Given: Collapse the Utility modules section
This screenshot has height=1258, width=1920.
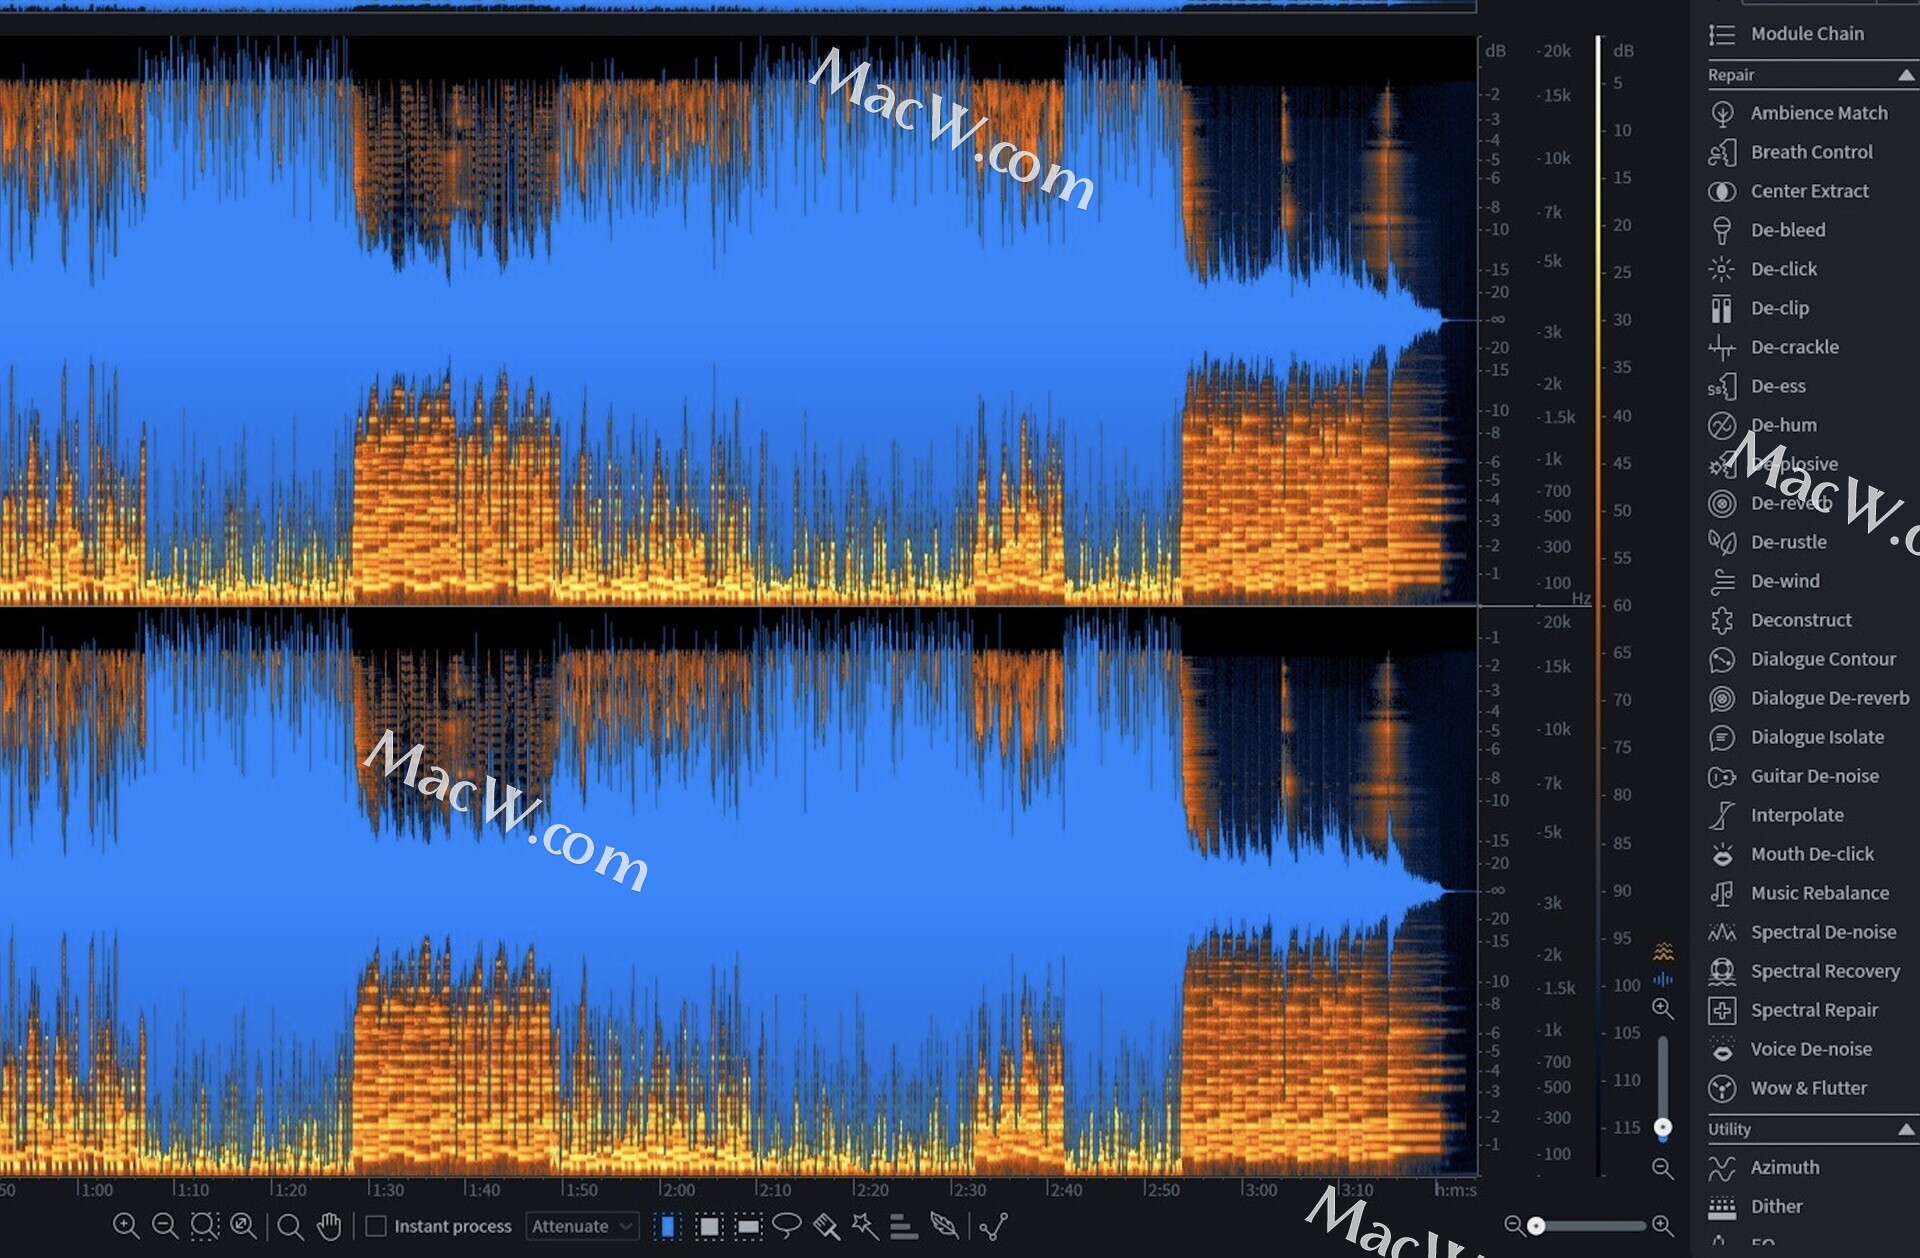Looking at the screenshot, I should [x=1906, y=1129].
